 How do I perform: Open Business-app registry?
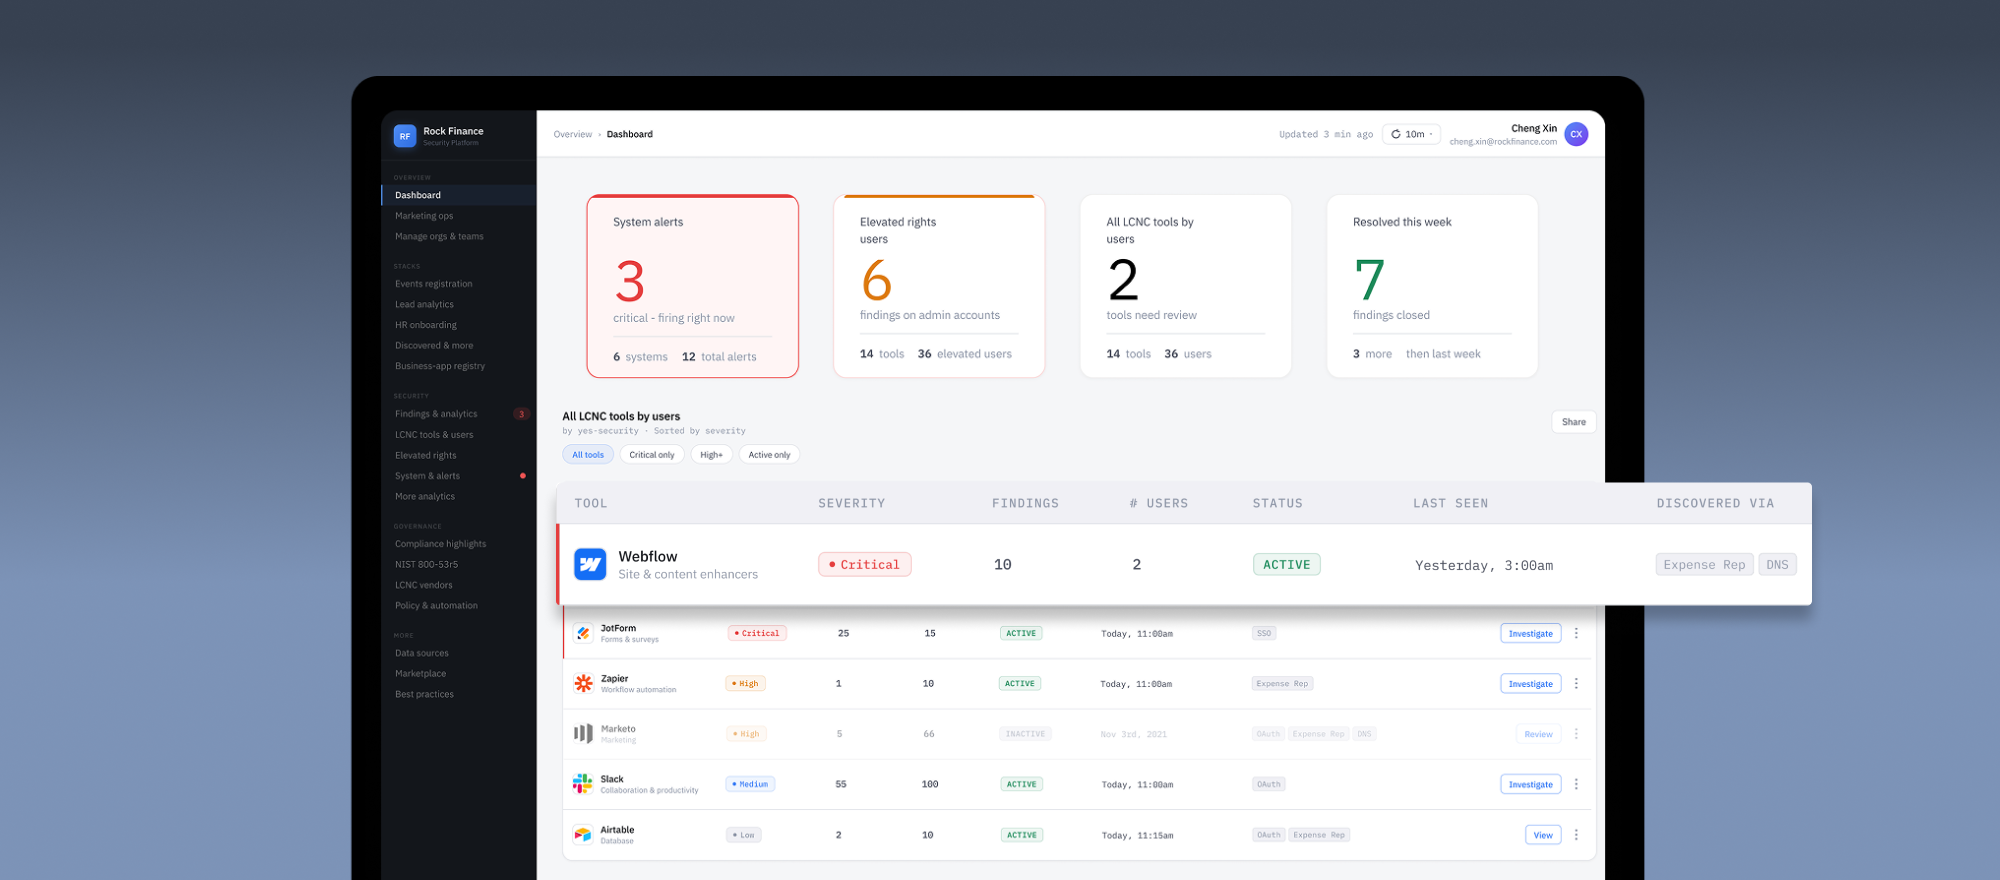[x=440, y=366]
